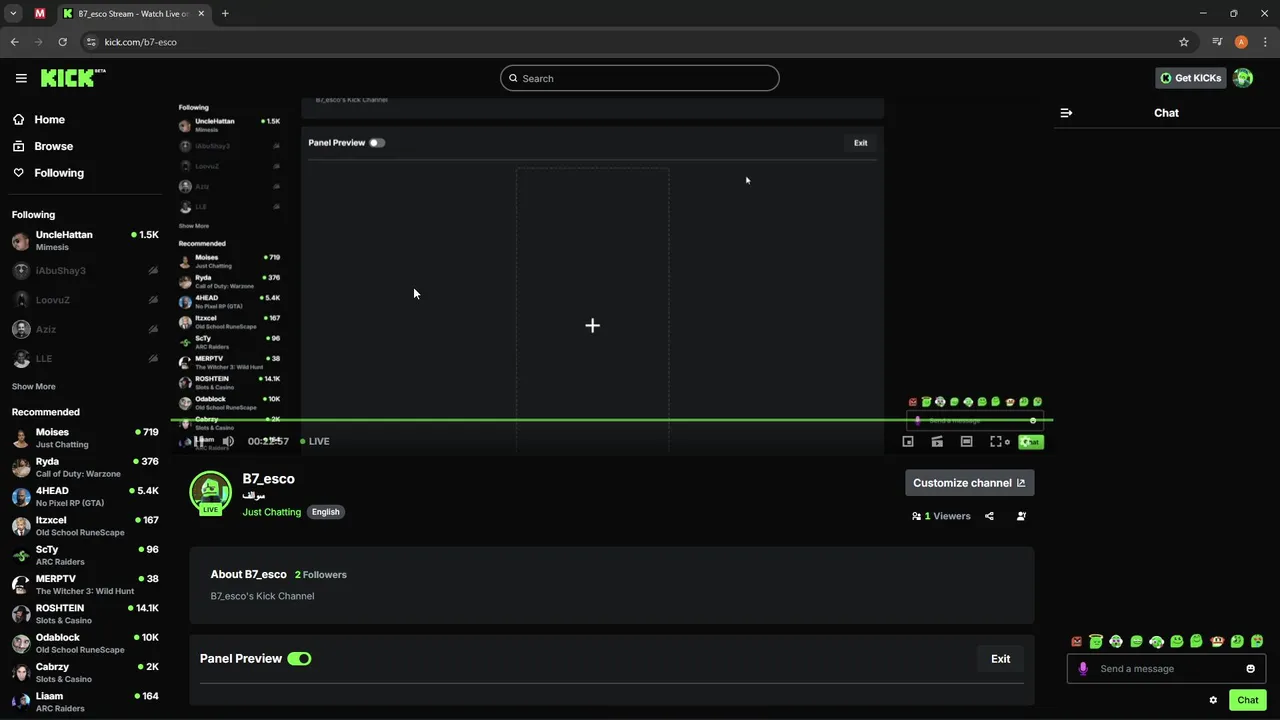This screenshot has width=1280, height=720.
Task: Open 4HEAD No Pixel RP channel
Action: click(85, 497)
